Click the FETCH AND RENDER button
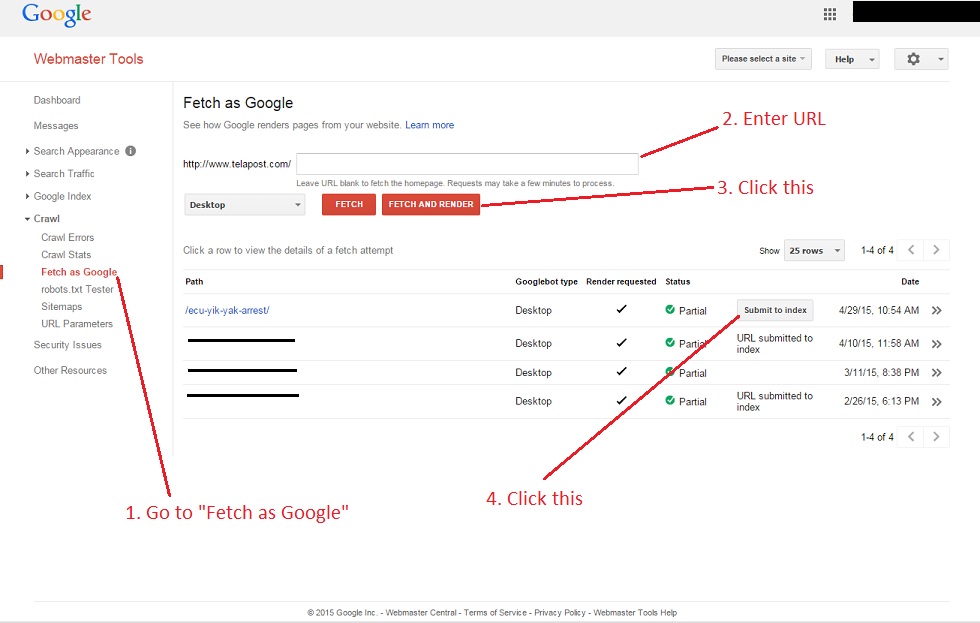The height and width of the screenshot is (623, 980). click(x=431, y=204)
